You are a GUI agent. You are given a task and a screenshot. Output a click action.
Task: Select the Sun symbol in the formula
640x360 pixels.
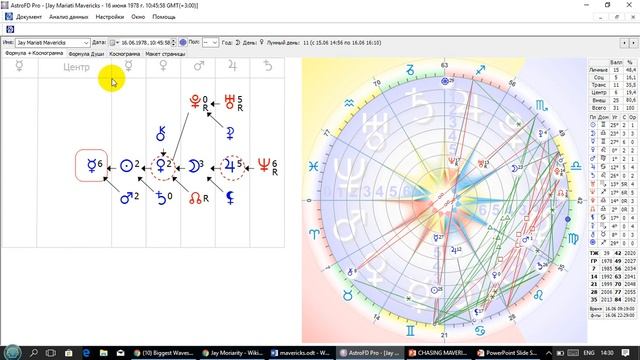(126, 166)
